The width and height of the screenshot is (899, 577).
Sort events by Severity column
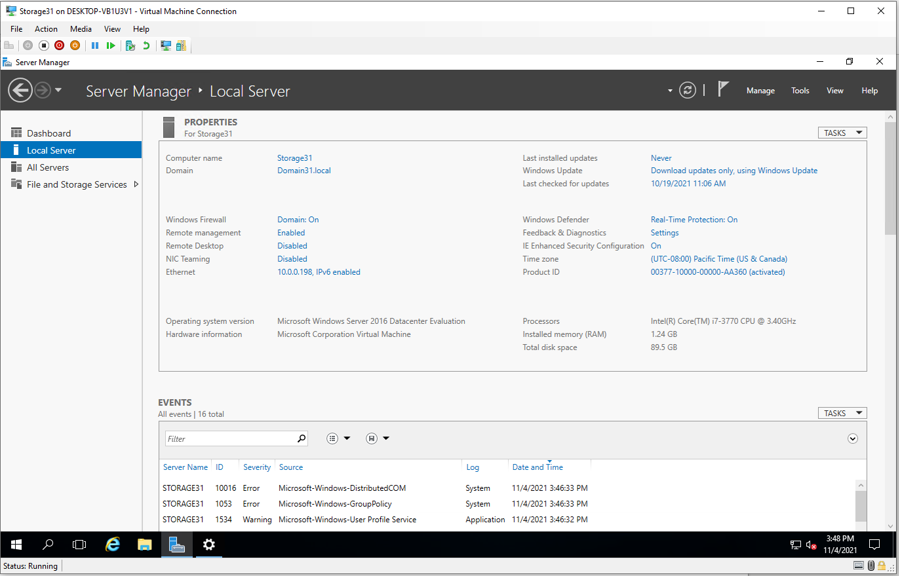(x=257, y=467)
